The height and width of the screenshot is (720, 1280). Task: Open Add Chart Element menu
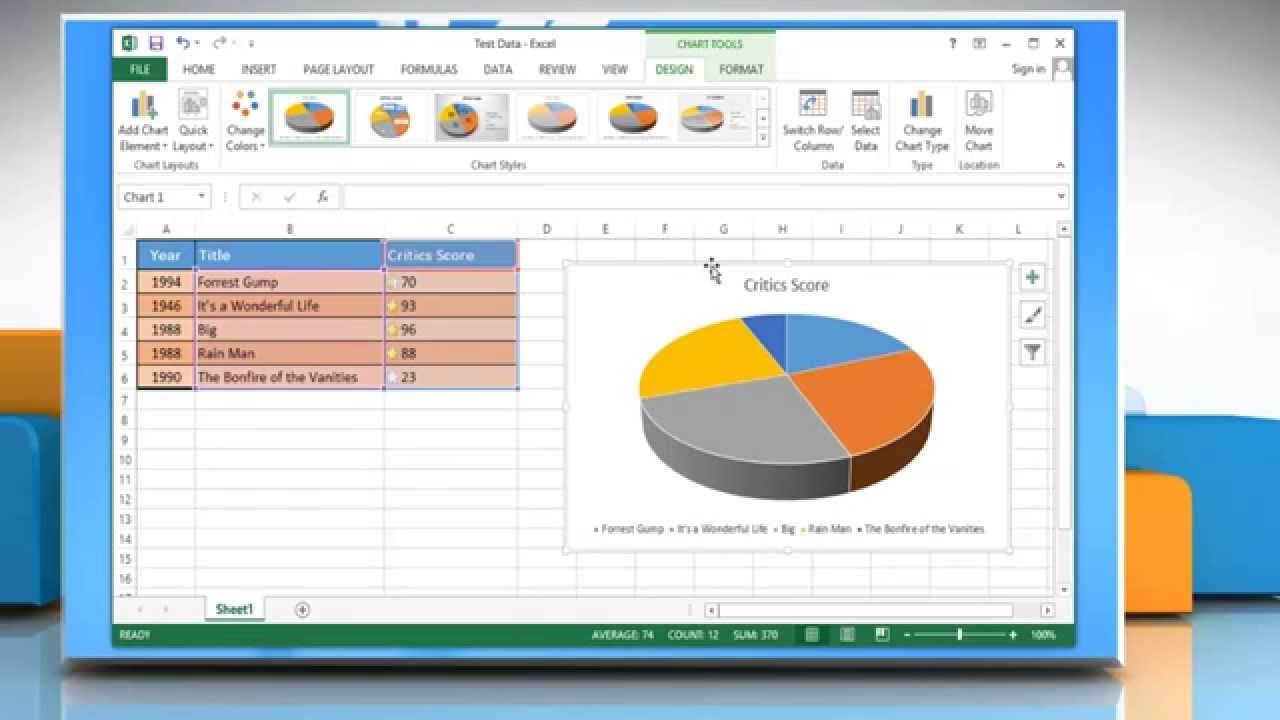tap(143, 121)
